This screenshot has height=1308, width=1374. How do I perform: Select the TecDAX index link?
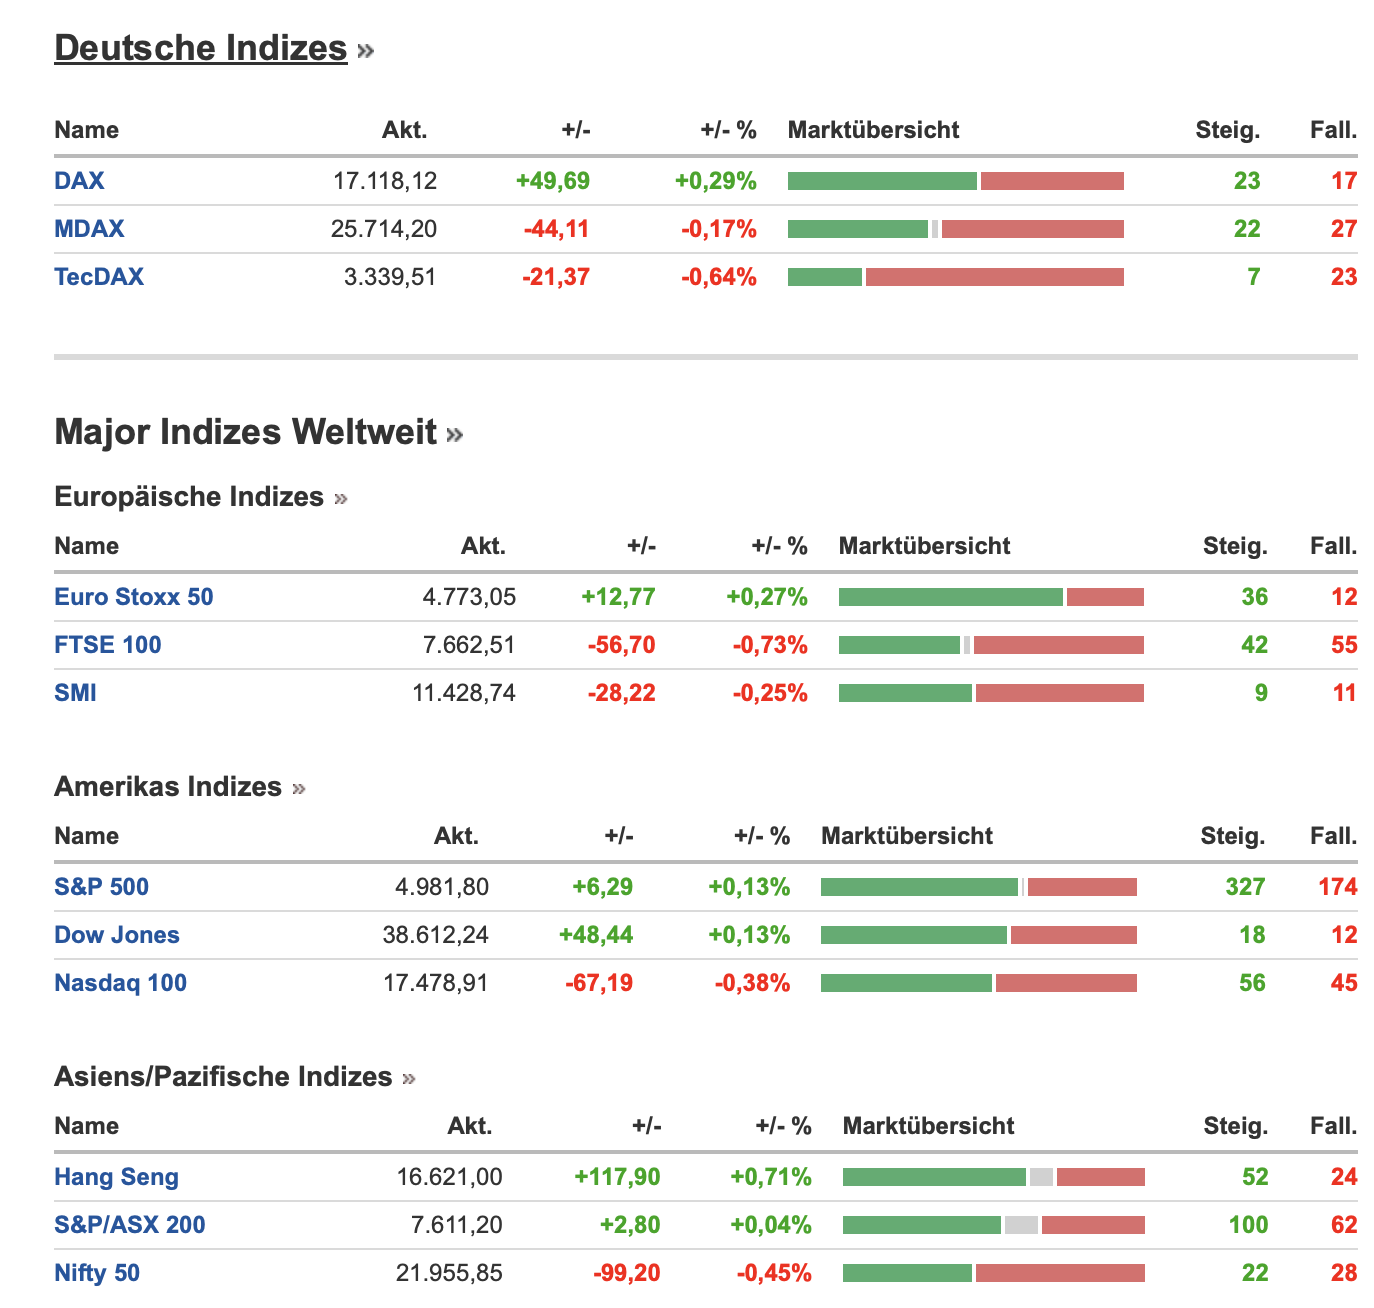tap(99, 277)
